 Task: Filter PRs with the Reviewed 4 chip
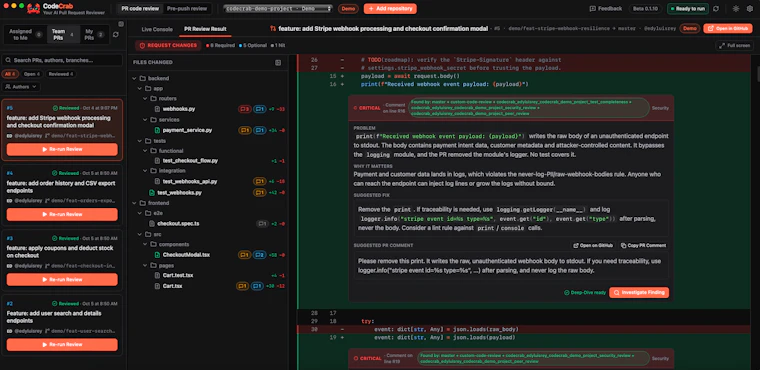[x=61, y=74]
